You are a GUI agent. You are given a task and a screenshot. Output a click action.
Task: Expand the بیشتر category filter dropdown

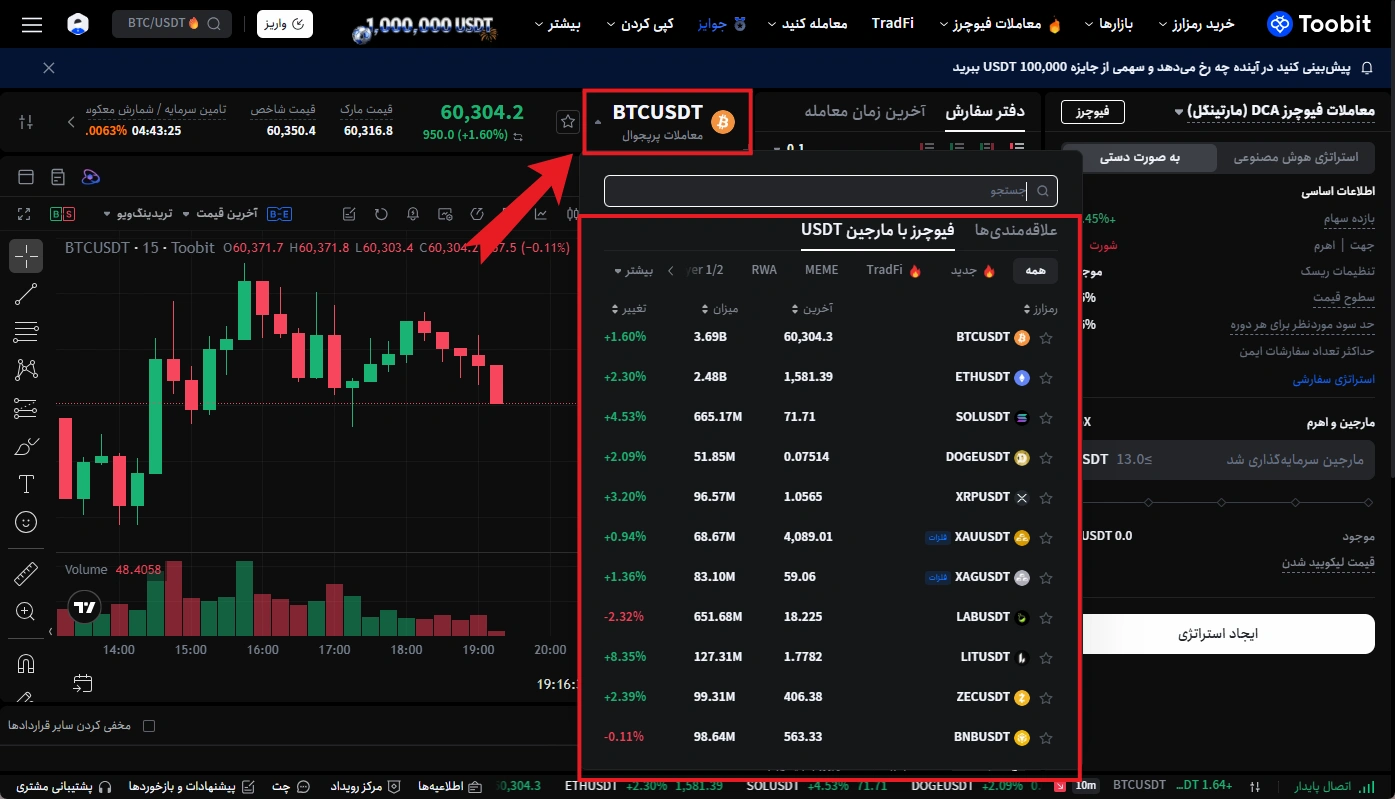633,270
